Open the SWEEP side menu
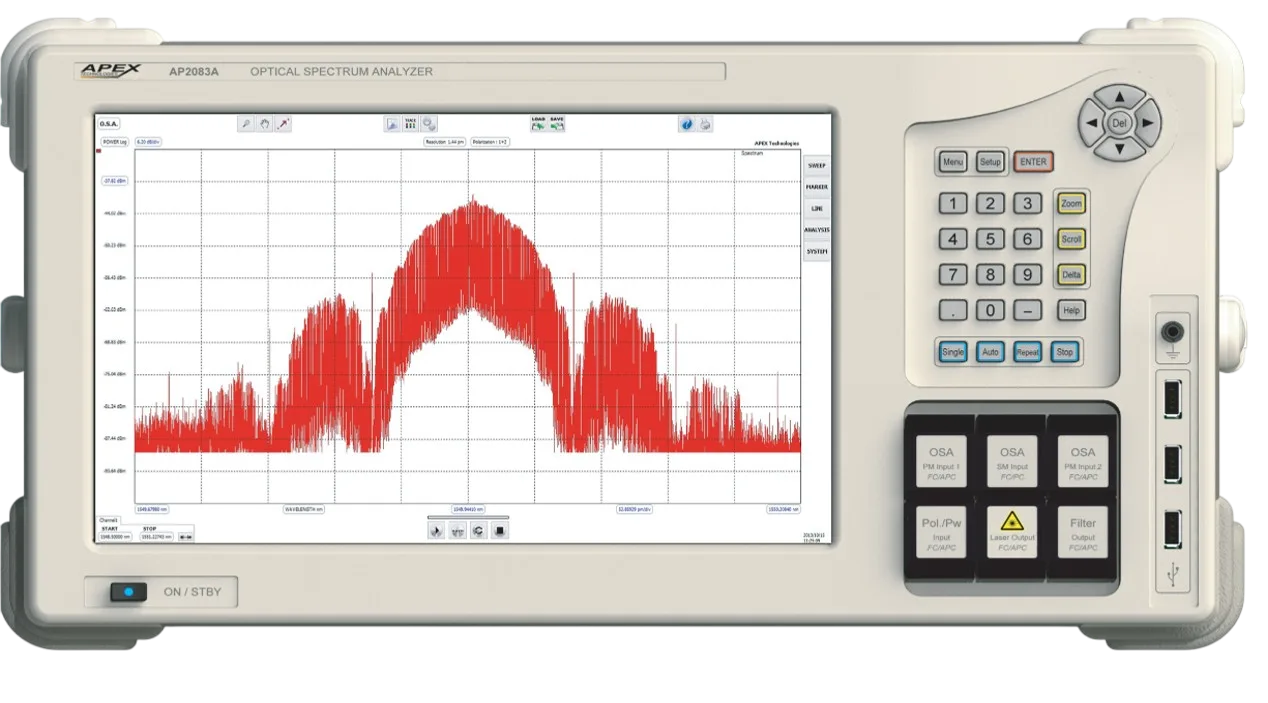1268x703 pixels. coord(817,165)
